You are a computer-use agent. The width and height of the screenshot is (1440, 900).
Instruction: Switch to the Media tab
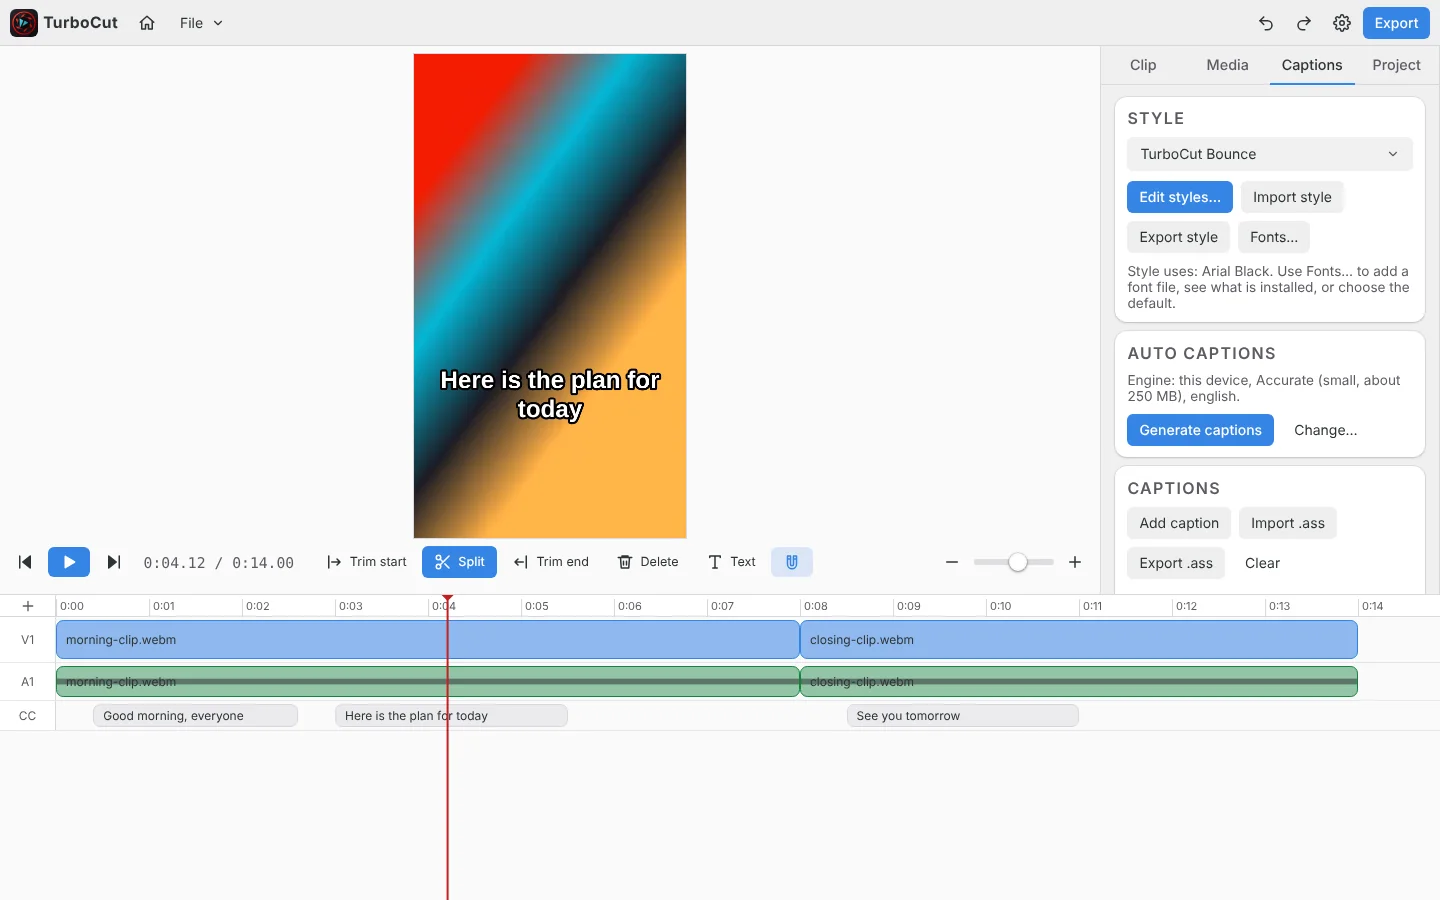coord(1227,65)
